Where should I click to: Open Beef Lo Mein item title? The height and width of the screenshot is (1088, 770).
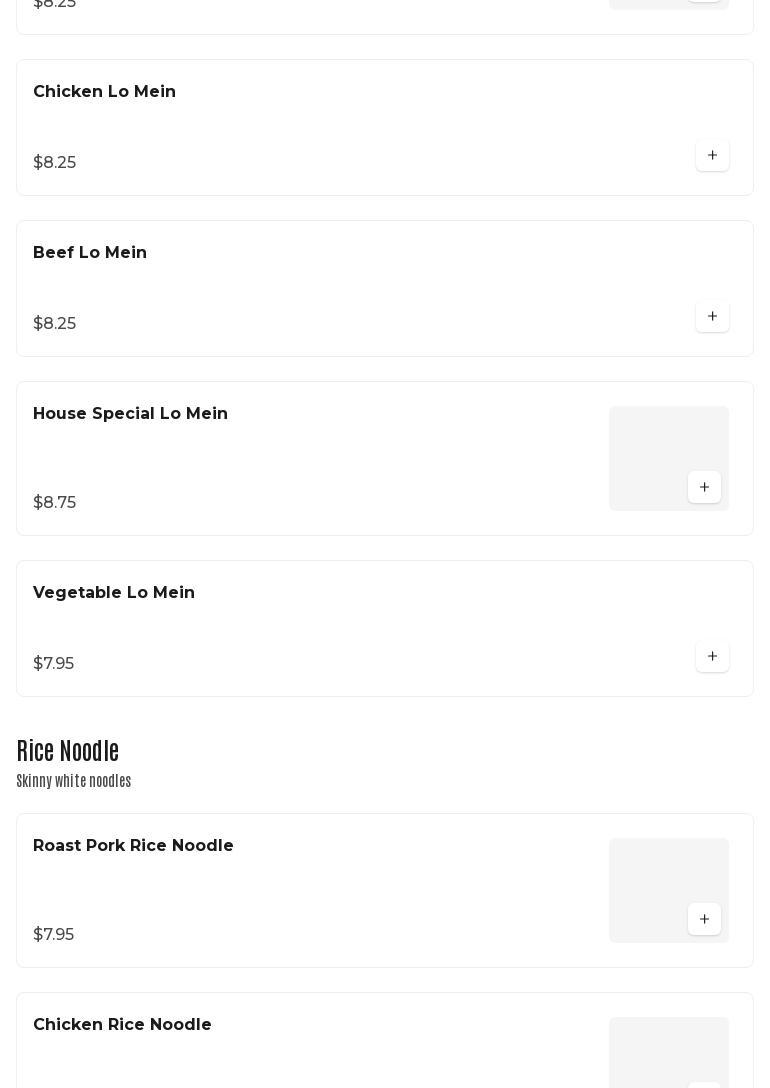coord(89,253)
